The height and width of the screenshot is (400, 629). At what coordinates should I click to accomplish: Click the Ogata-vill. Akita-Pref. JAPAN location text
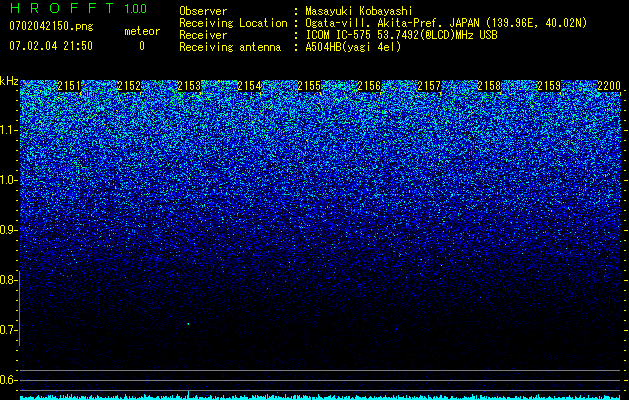tap(446, 23)
